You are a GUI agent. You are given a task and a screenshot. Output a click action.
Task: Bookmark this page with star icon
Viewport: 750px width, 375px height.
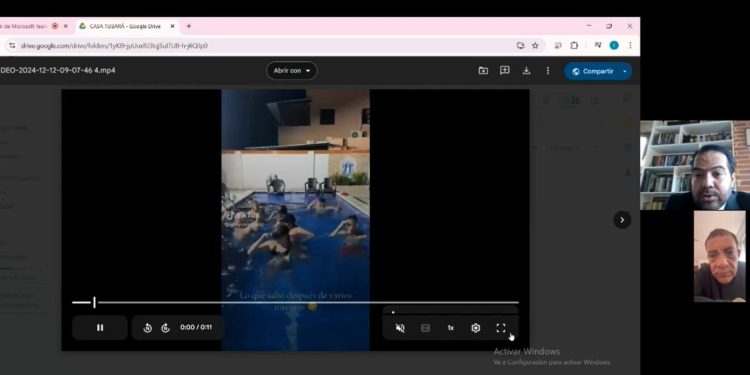[535, 45]
